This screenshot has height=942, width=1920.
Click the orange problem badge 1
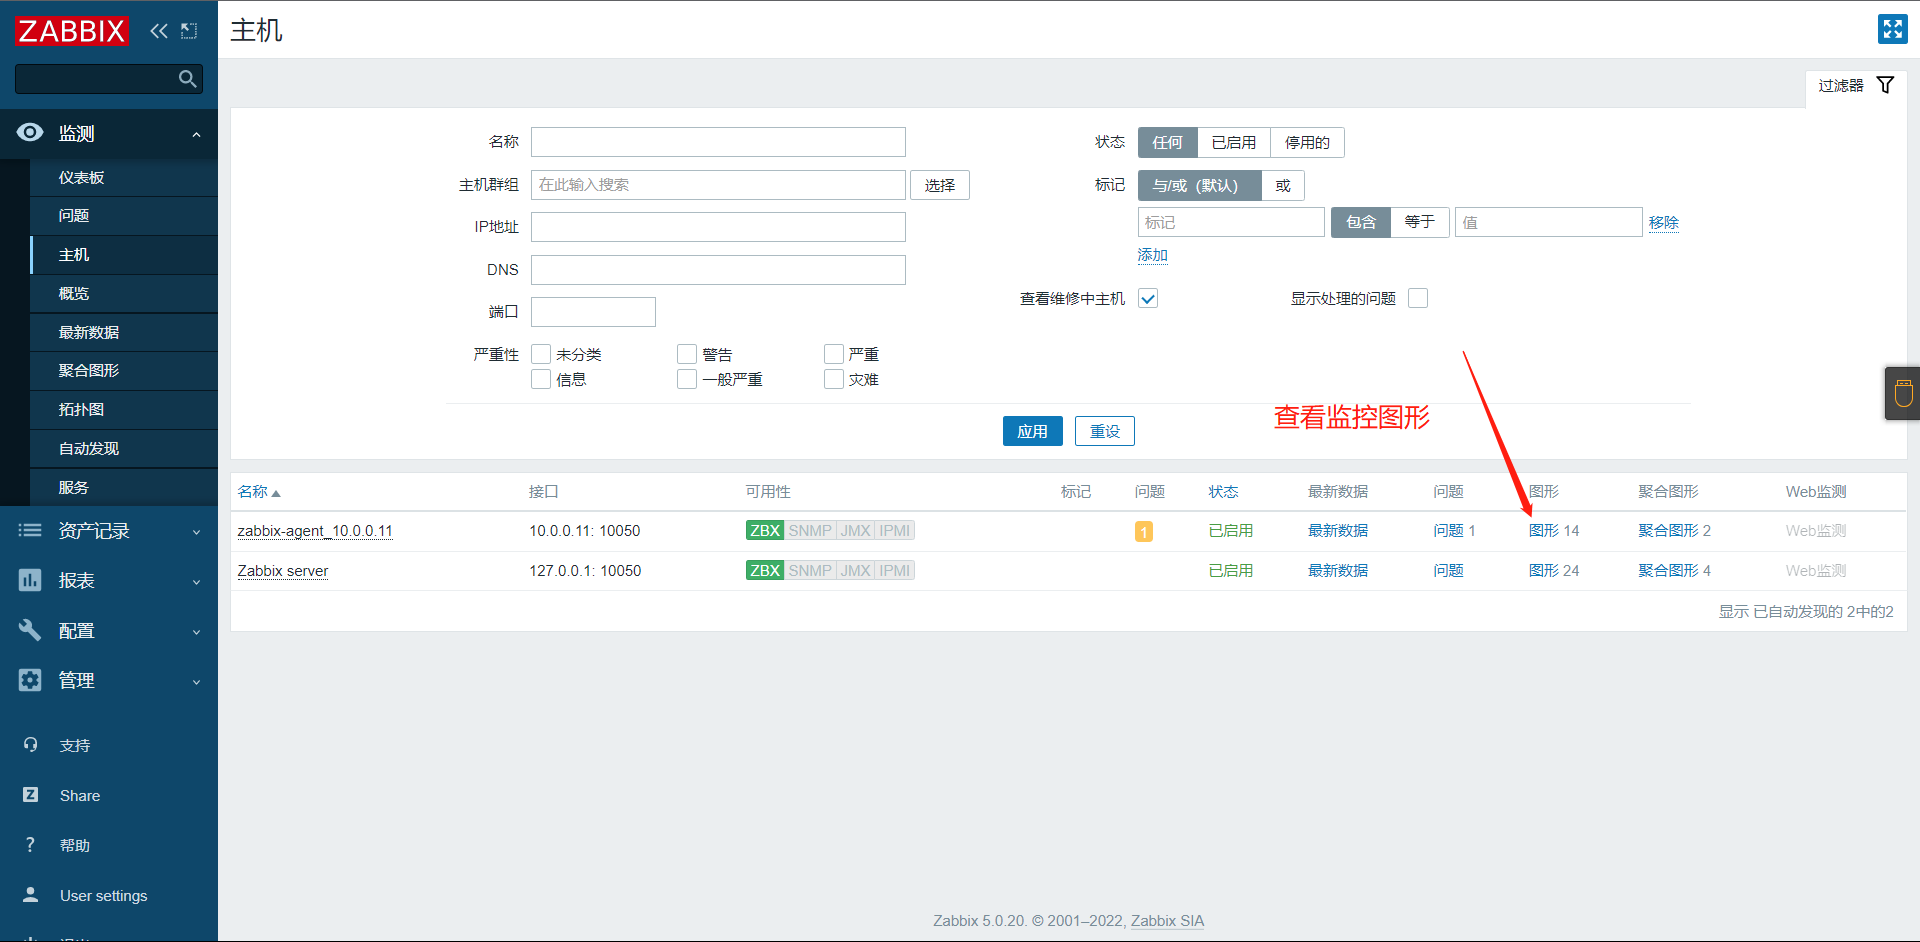[x=1144, y=532]
